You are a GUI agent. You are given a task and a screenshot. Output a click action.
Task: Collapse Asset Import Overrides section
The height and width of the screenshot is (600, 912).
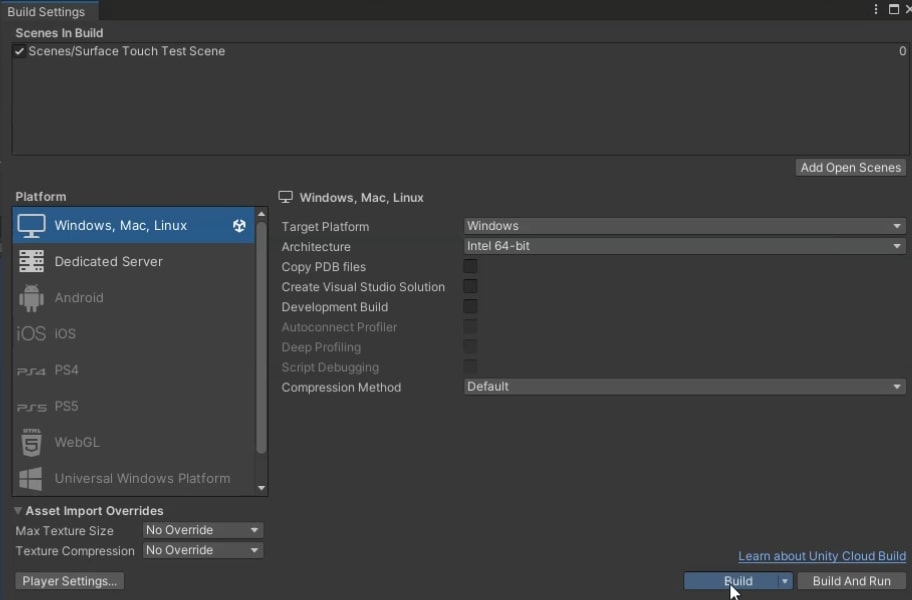pos(18,511)
